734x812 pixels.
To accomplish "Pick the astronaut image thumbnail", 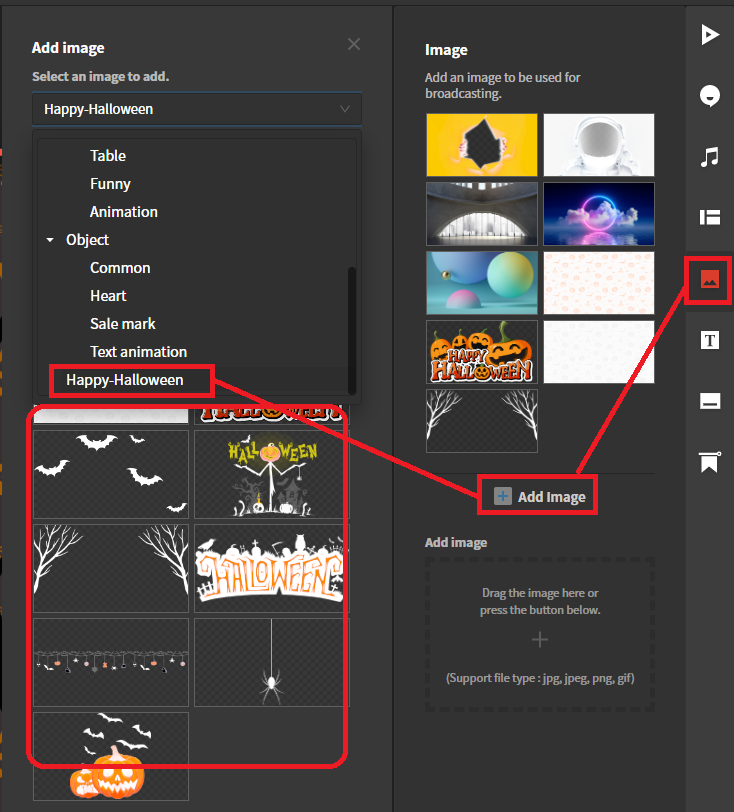I will click(598, 145).
